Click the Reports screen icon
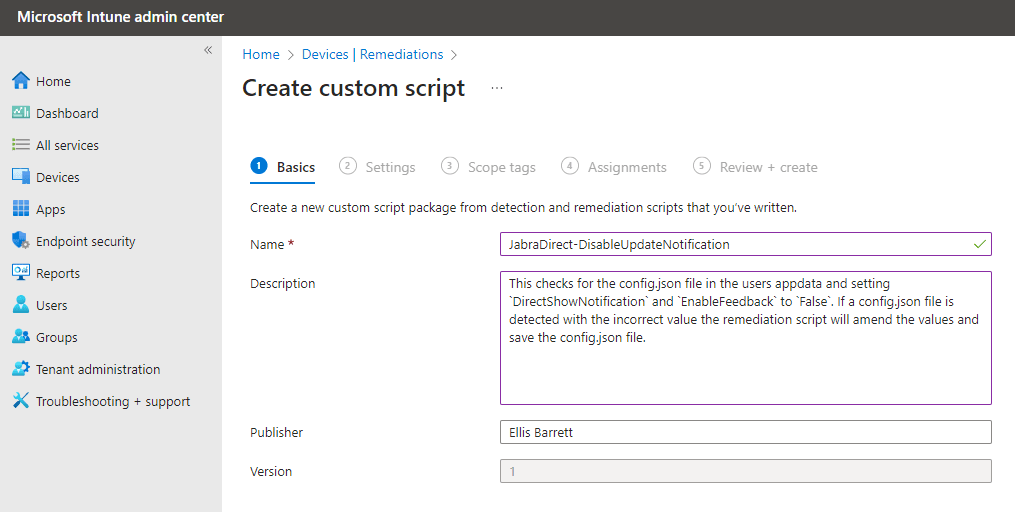Viewport: 1015px width, 512px height. (21, 273)
